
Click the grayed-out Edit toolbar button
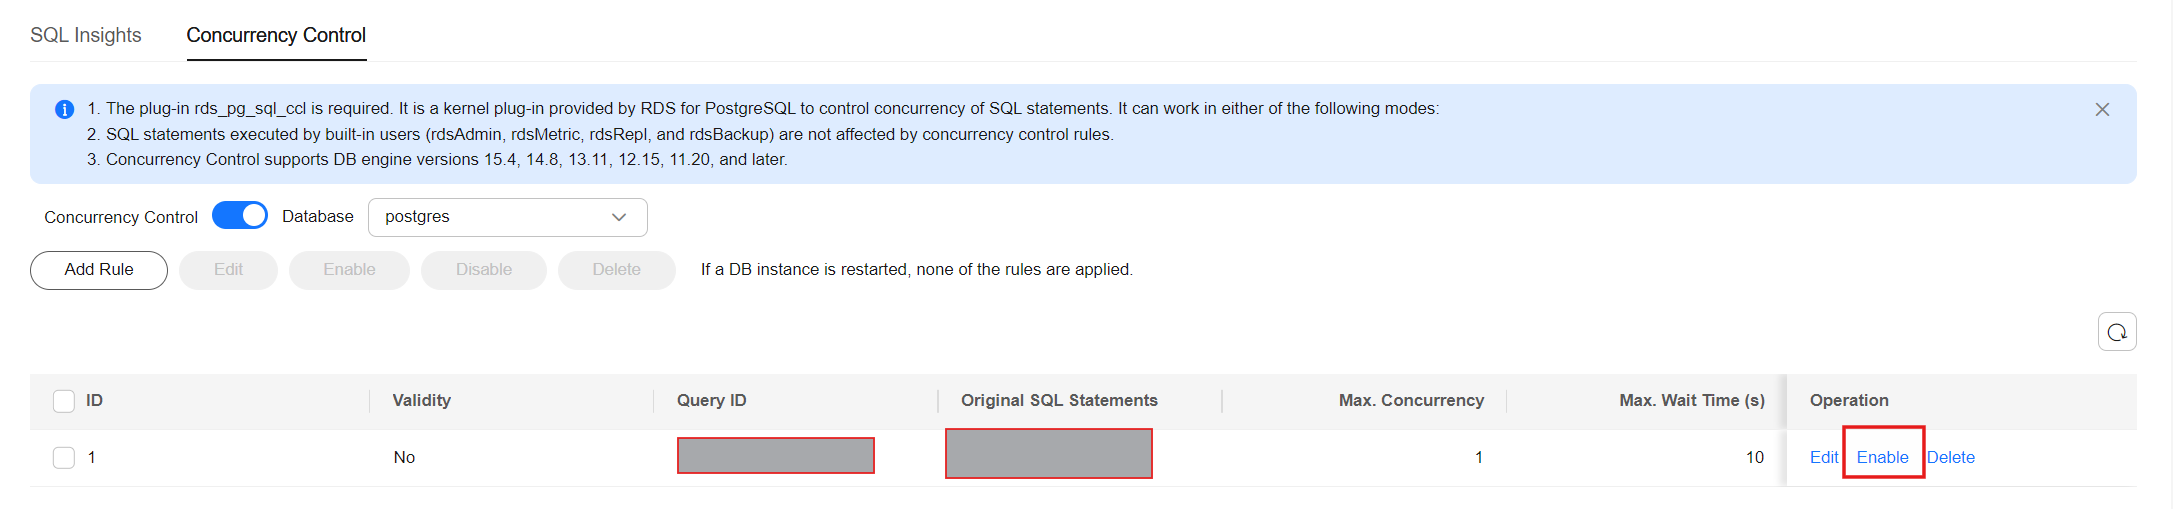point(228,270)
